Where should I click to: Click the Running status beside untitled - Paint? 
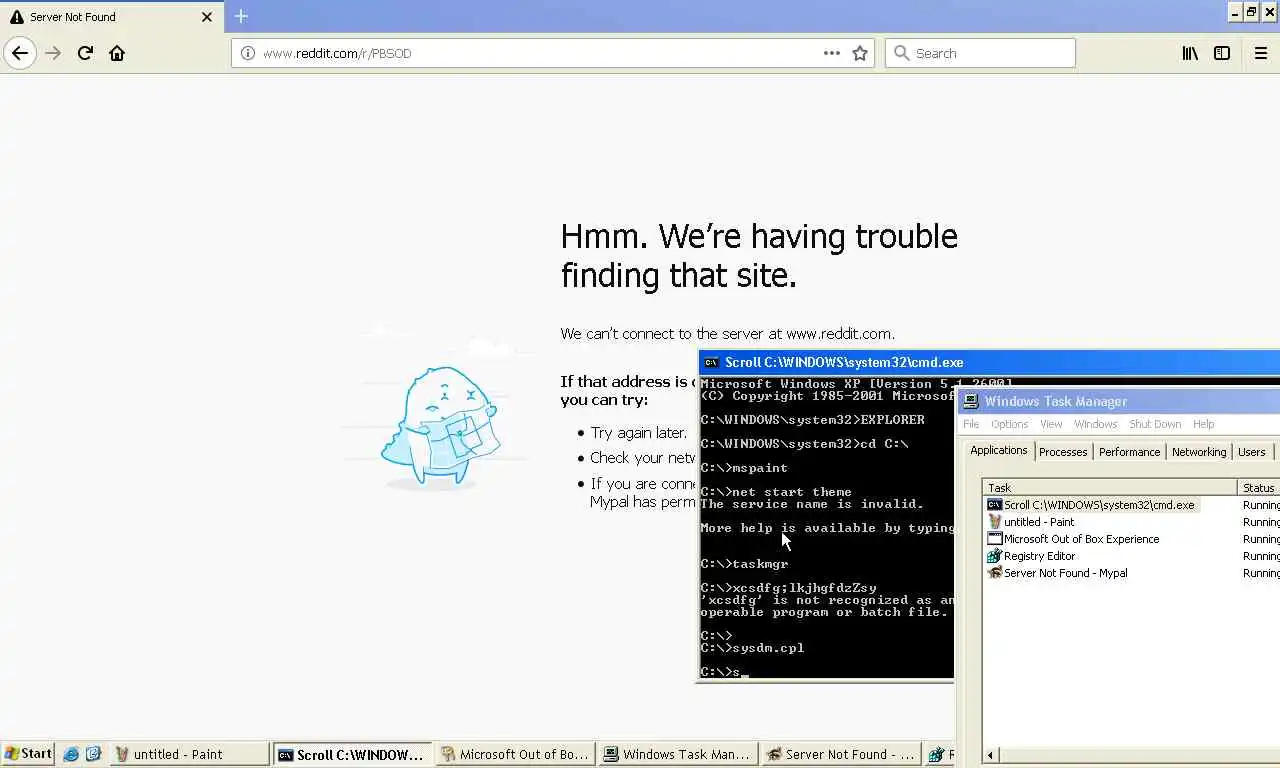1261,522
